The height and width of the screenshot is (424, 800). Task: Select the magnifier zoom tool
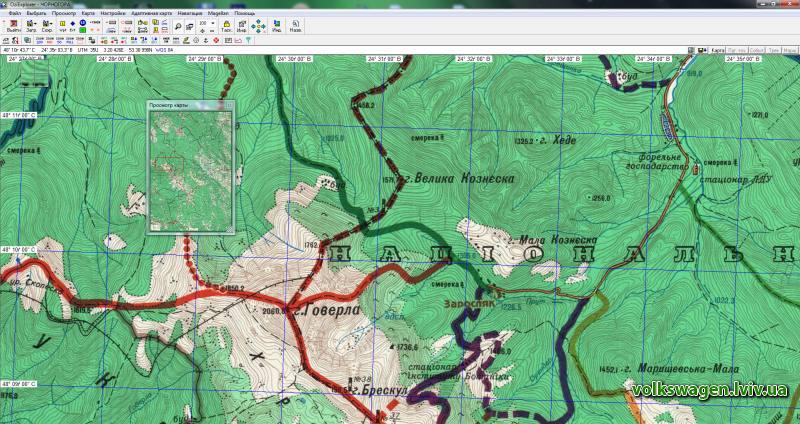coord(178,27)
